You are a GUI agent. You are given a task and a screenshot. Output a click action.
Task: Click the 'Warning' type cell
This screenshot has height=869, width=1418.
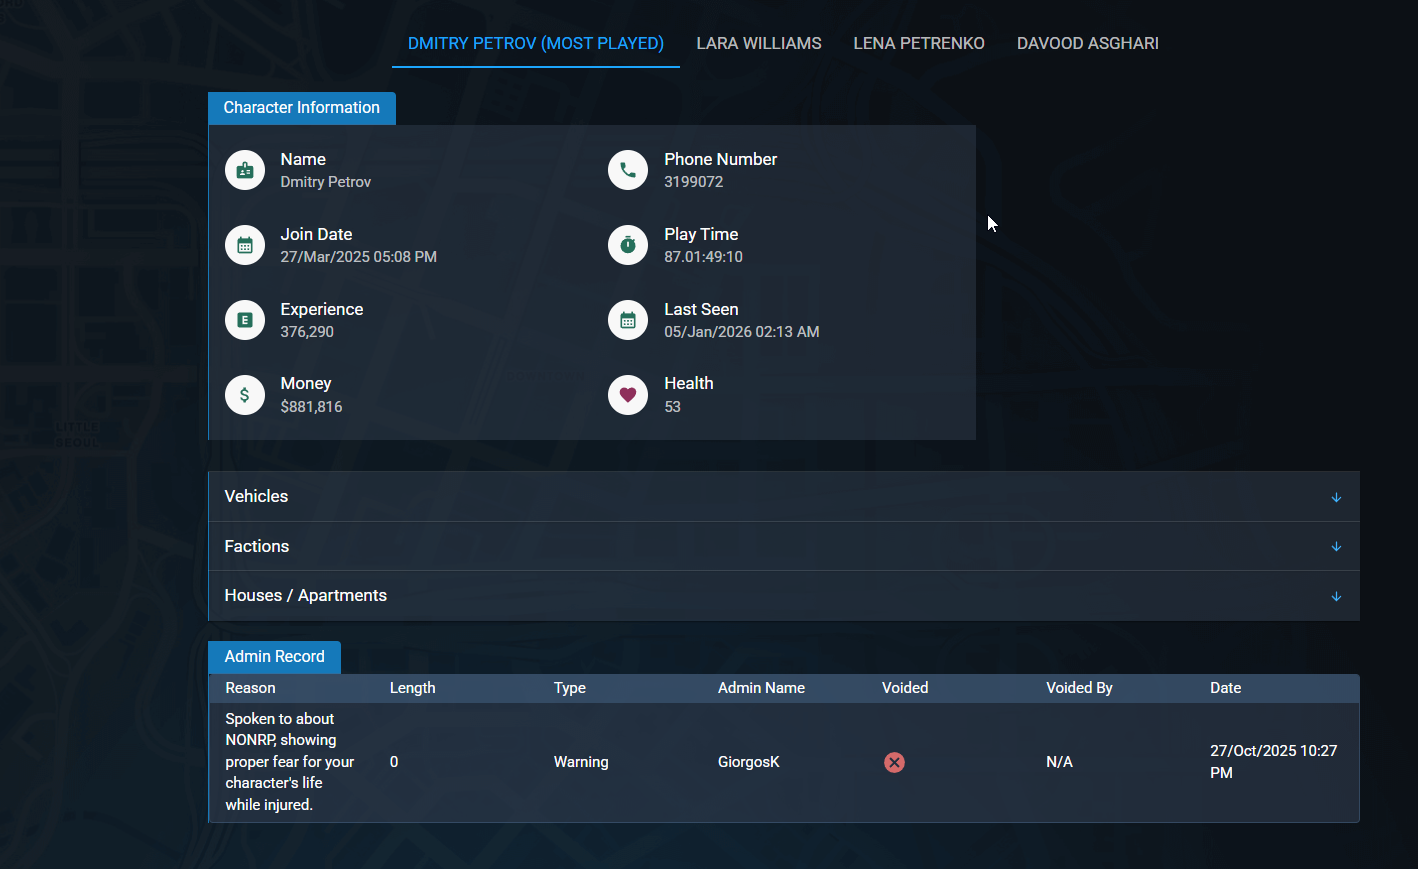[x=581, y=762]
